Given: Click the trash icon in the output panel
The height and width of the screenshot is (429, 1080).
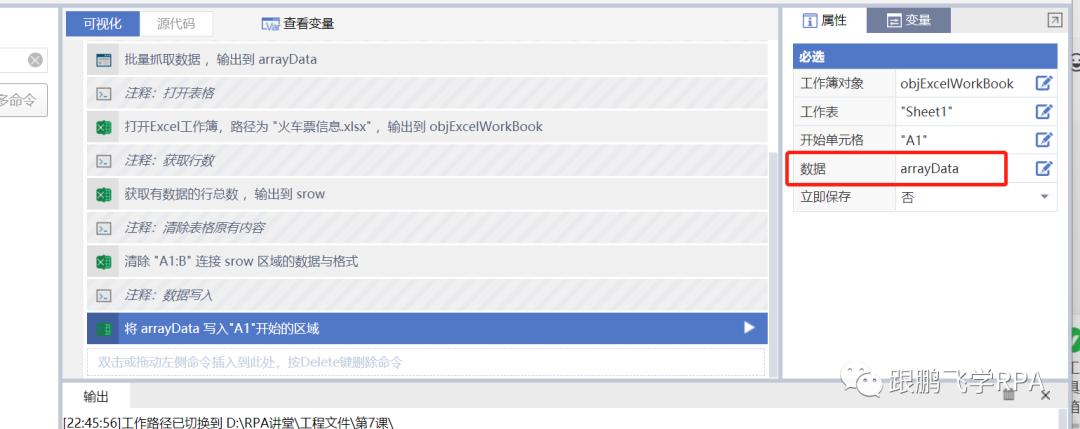Looking at the screenshot, I should click(x=1009, y=395).
